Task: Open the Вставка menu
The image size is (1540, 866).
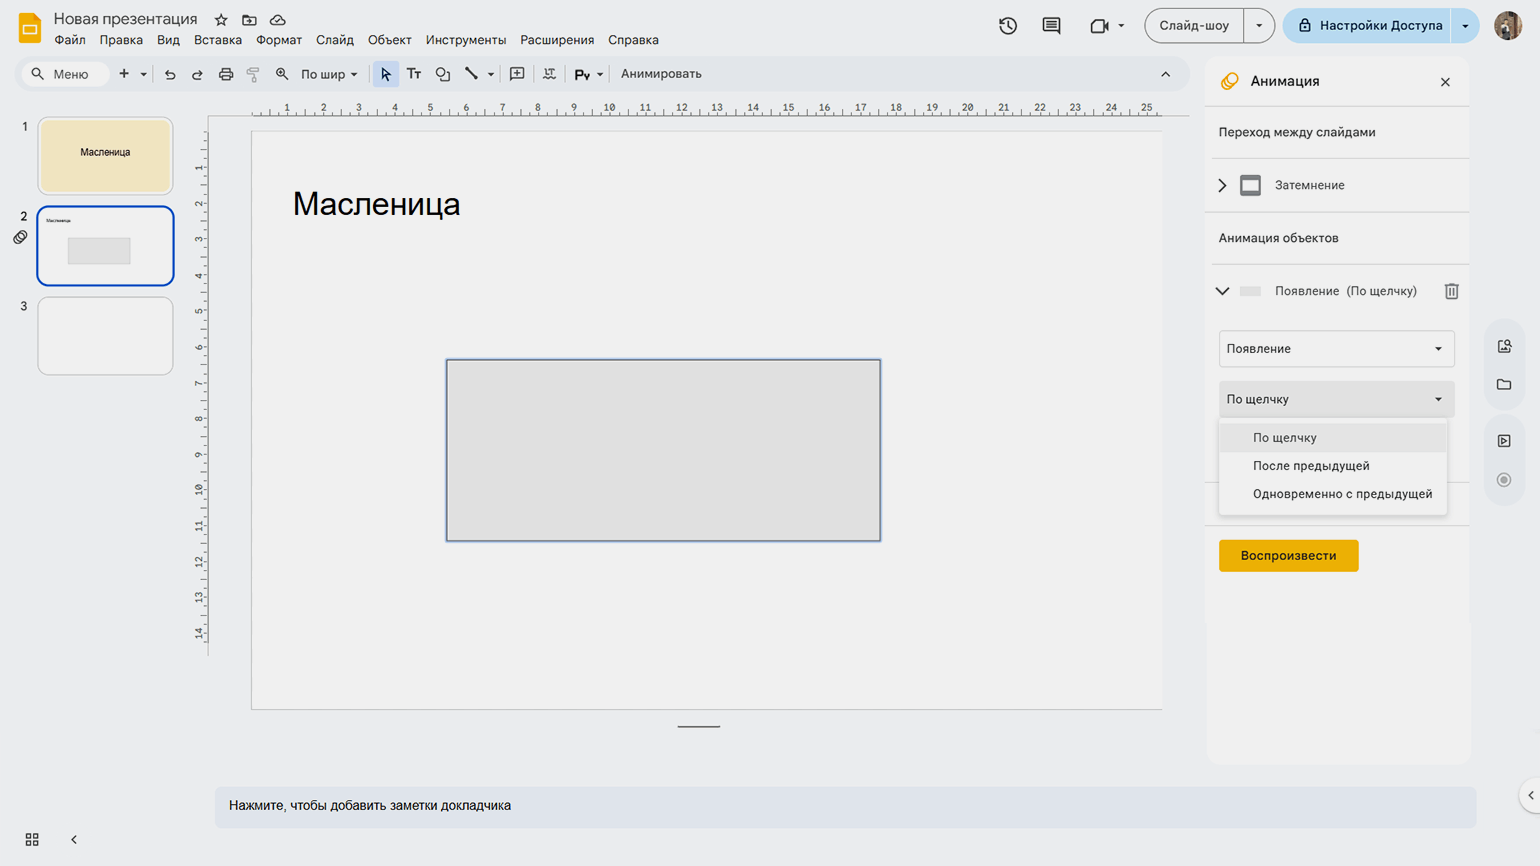Action: (217, 40)
